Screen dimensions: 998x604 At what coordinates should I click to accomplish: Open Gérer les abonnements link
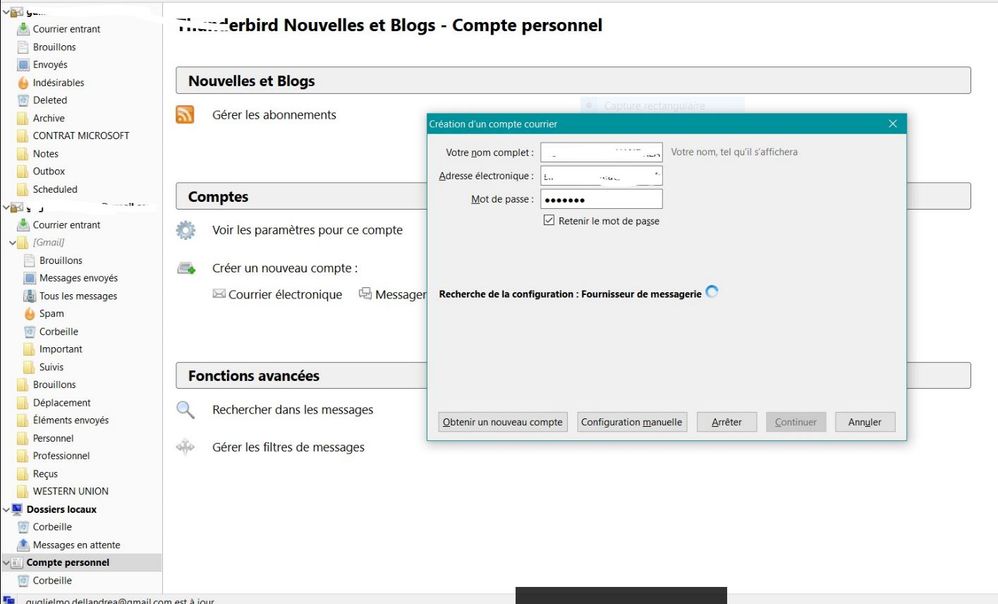[x=274, y=115]
